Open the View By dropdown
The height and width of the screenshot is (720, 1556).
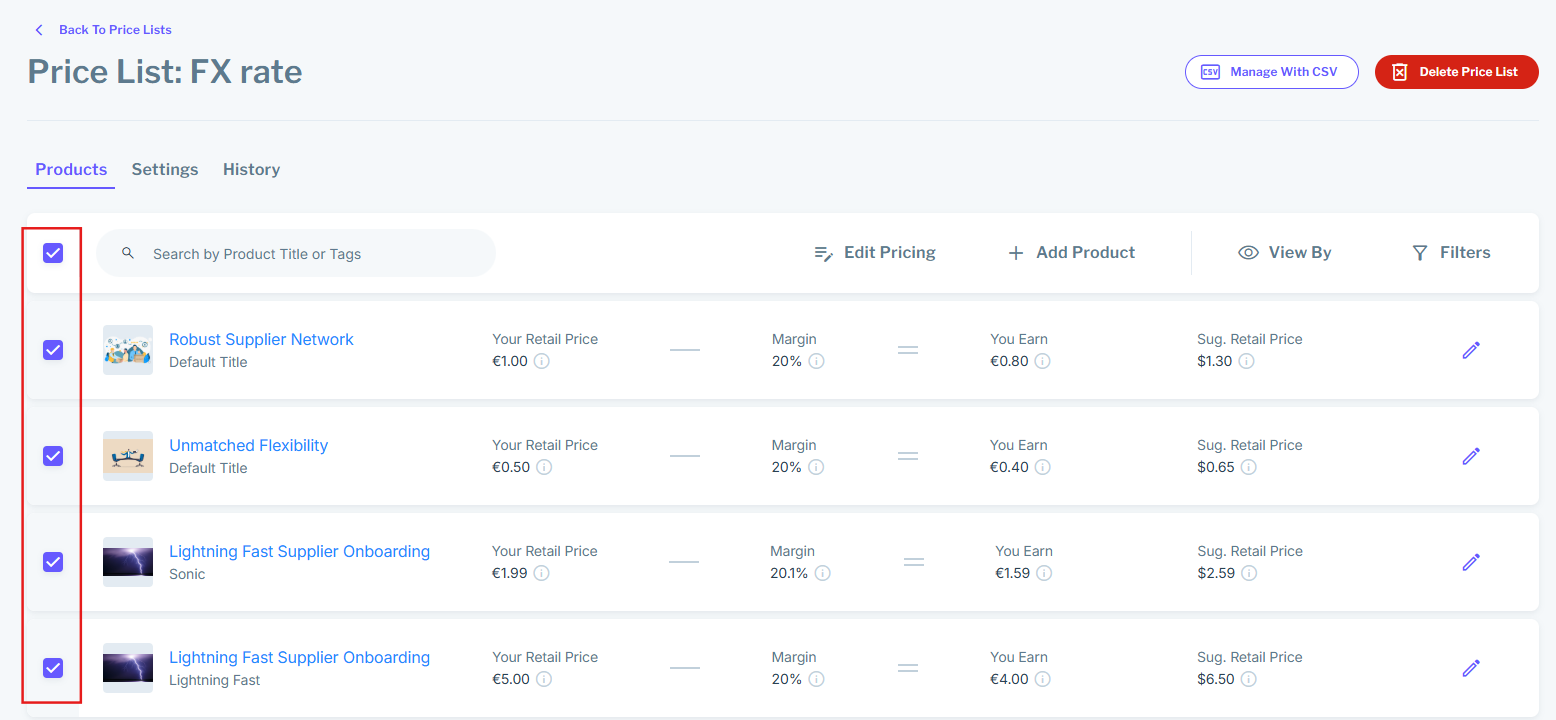coord(1285,253)
